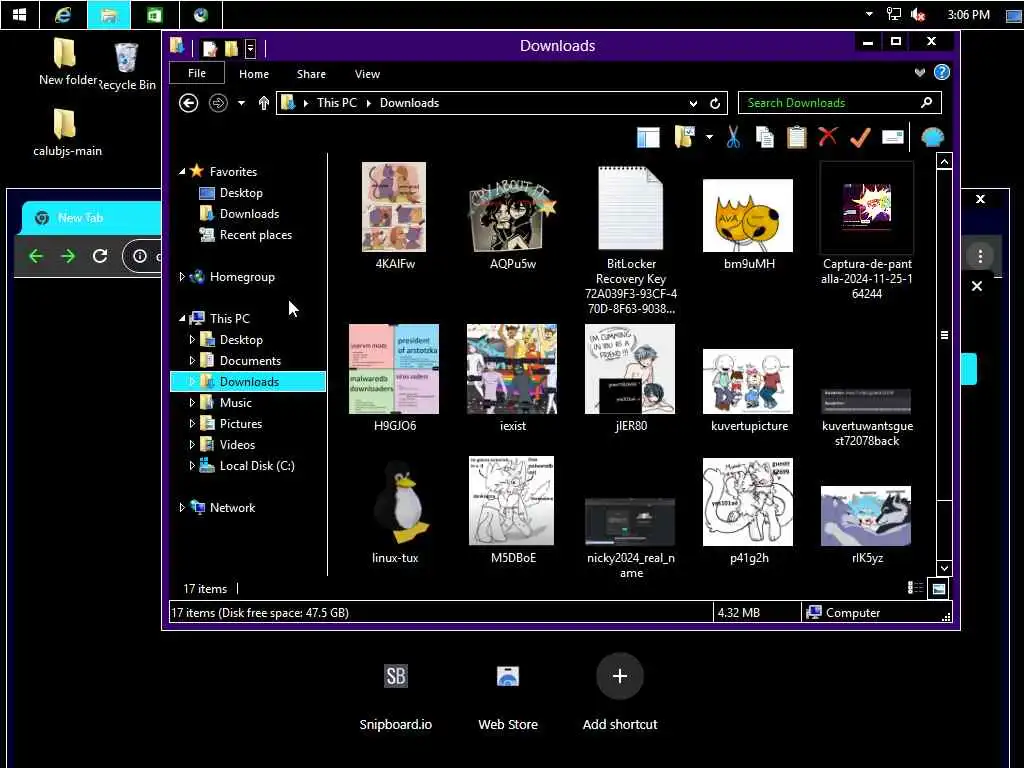Expand the ribbon using the chevron
Screen dimensions: 1024x768
[920, 72]
